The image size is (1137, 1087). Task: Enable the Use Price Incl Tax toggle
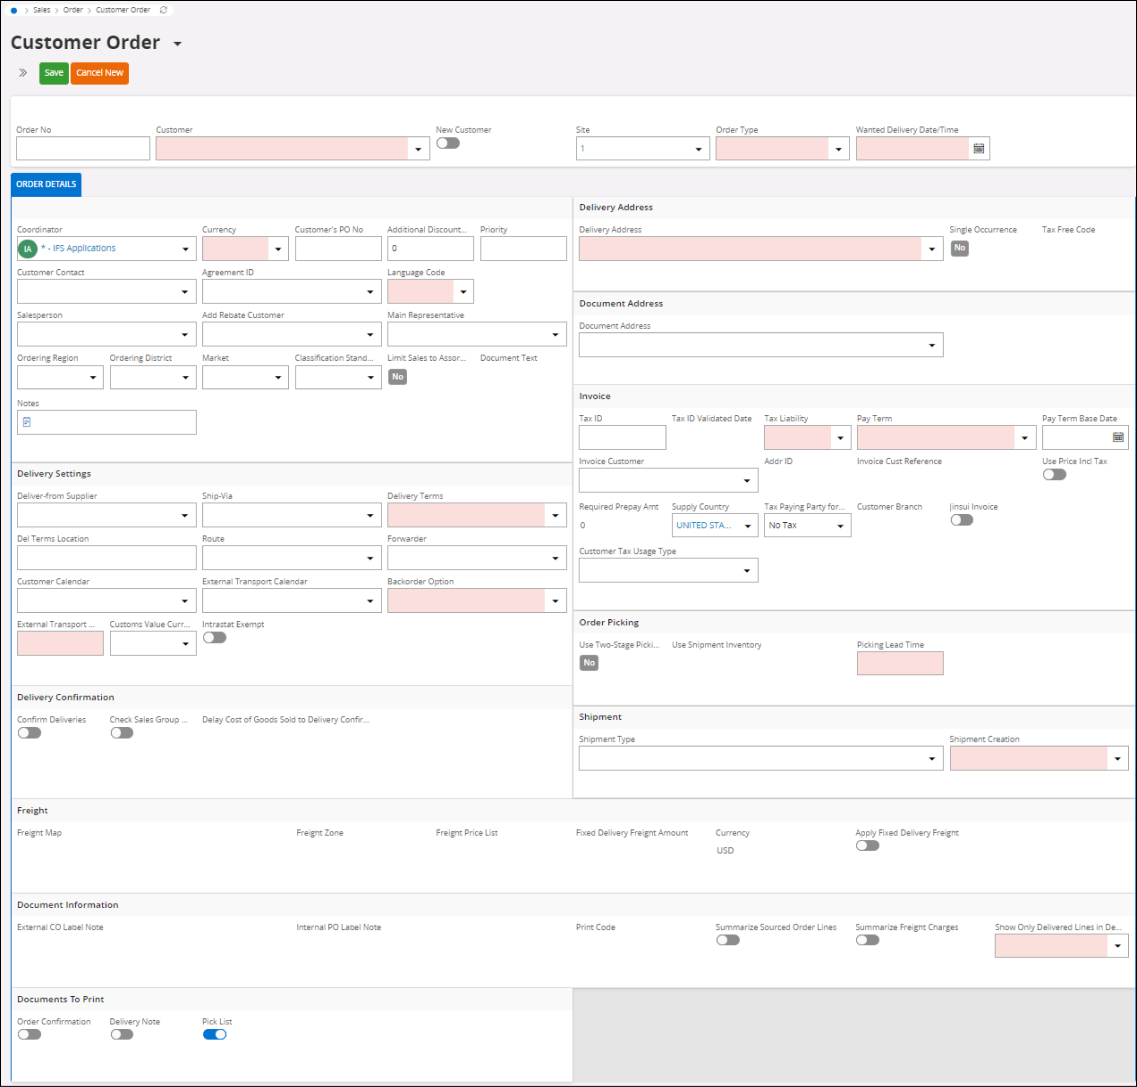(1054, 475)
